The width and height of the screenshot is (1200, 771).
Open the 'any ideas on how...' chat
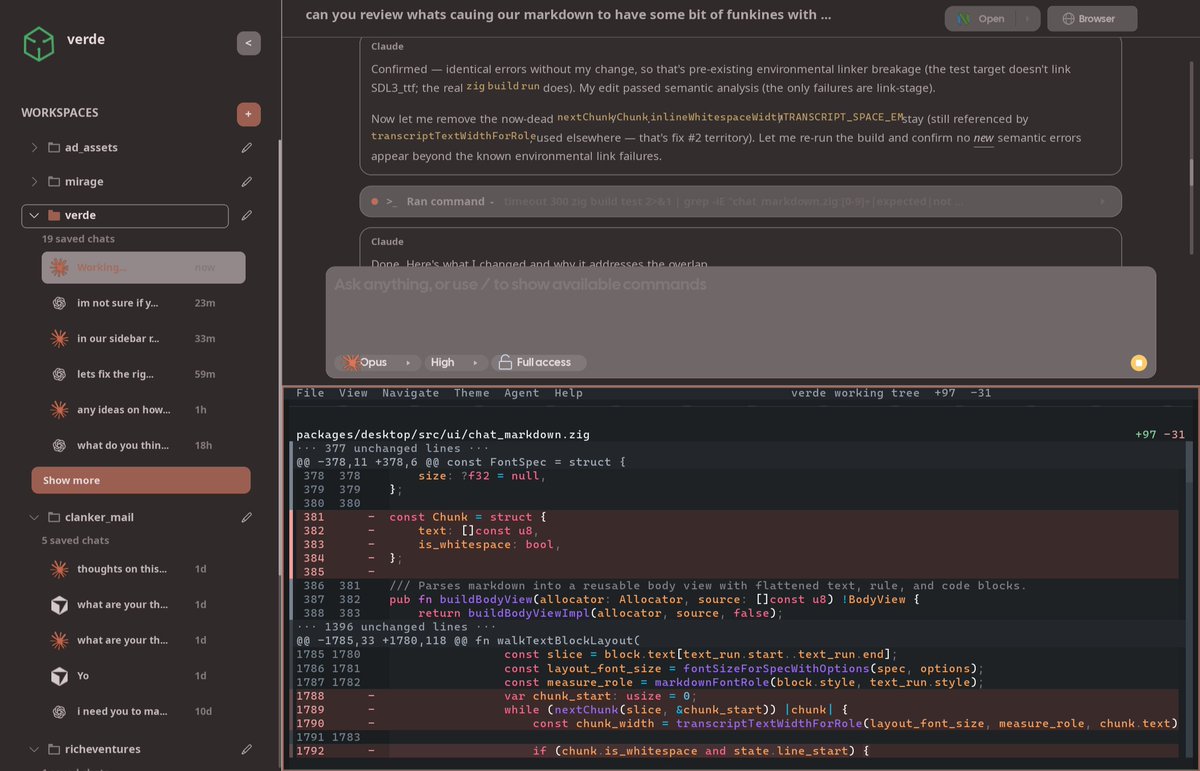coord(143,409)
